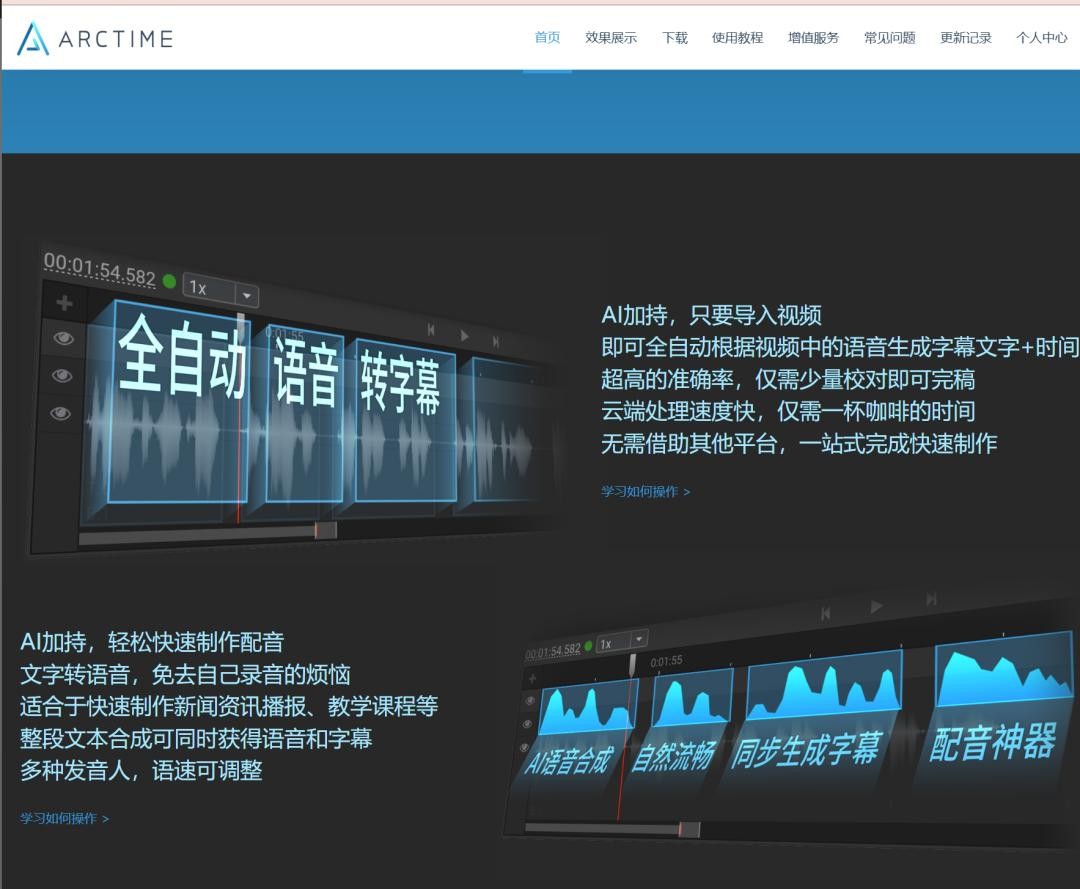Click skip-to-start icon in the upper timeline image

click(x=431, y=330)
